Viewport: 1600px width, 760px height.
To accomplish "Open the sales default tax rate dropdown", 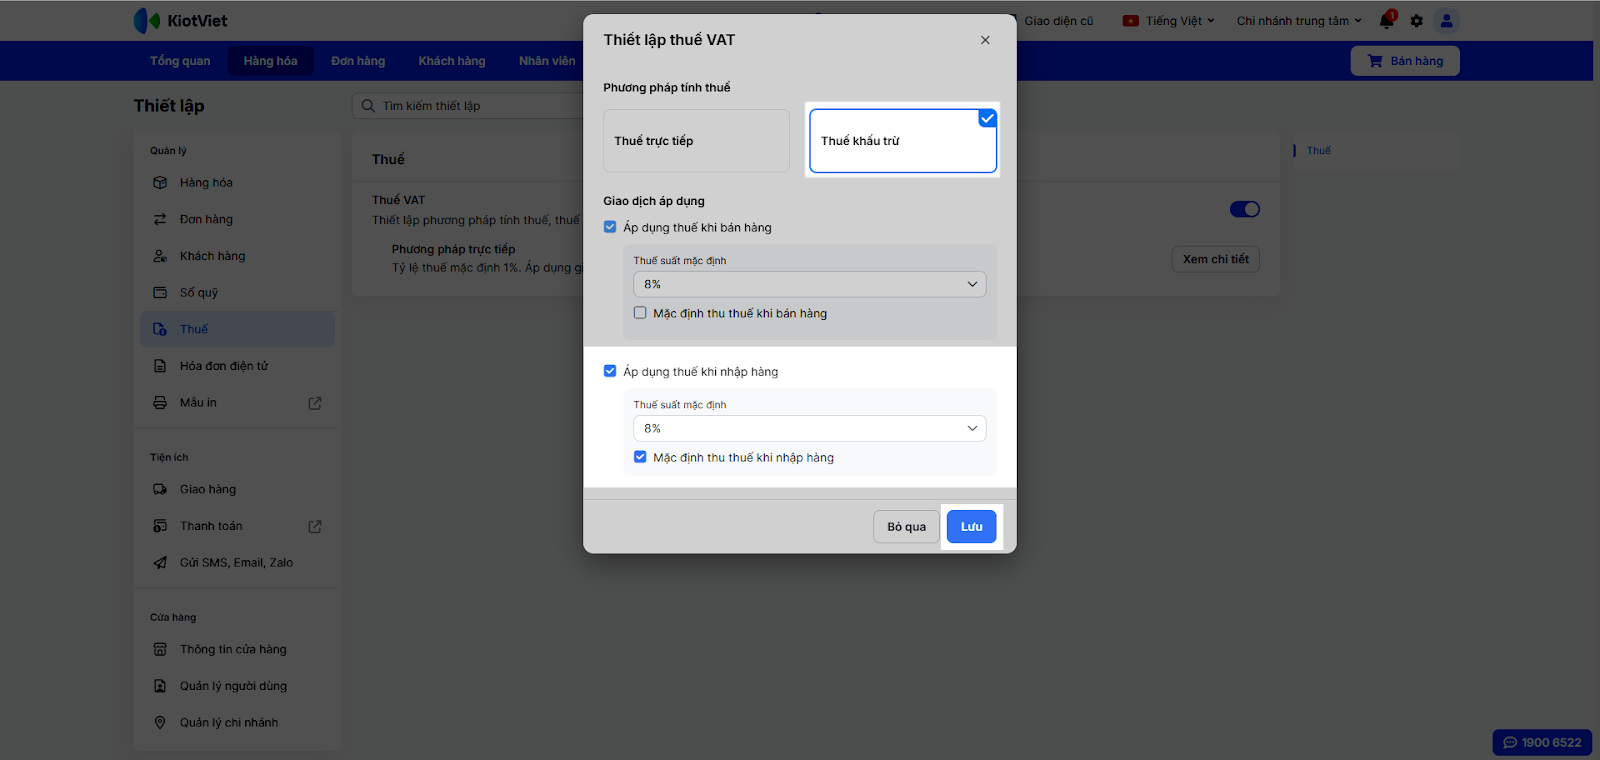I will coord(809,284).
